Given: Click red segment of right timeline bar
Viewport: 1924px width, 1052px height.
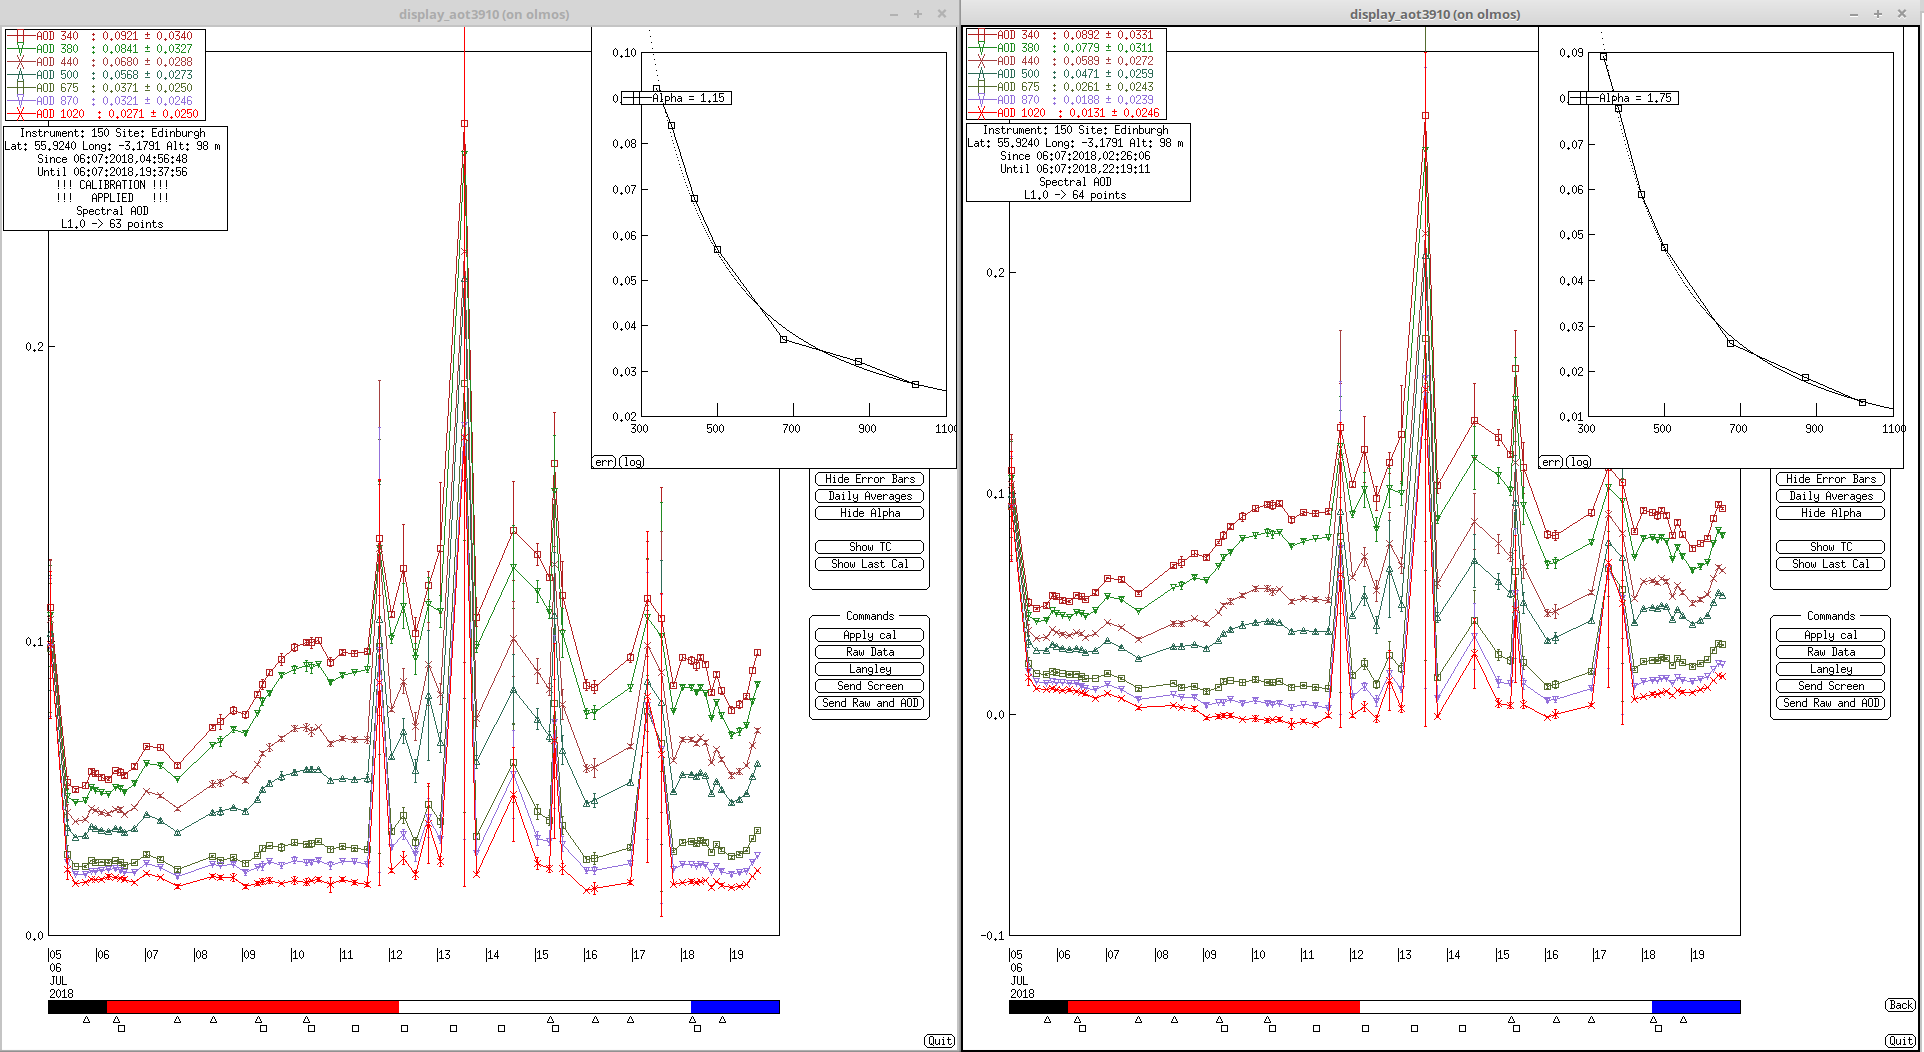Looking at the screenshot, I should tap(1213, 1007).
